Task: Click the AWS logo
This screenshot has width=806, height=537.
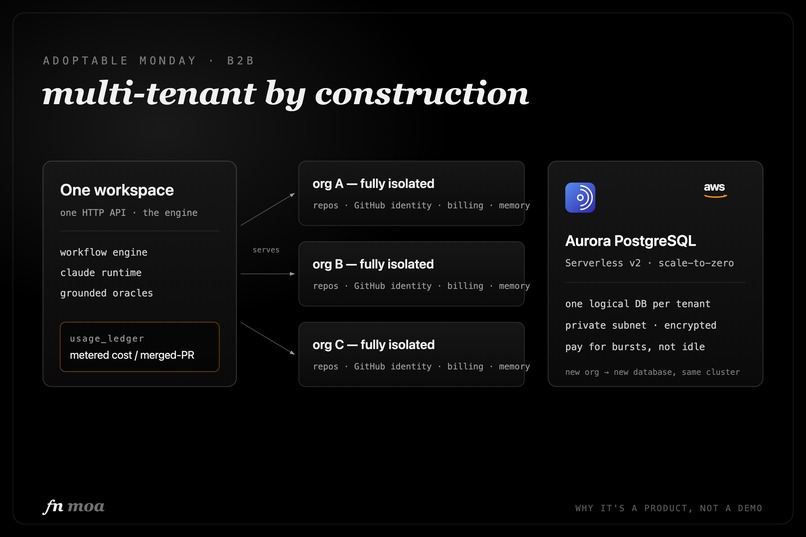Action: click(715, 190)
